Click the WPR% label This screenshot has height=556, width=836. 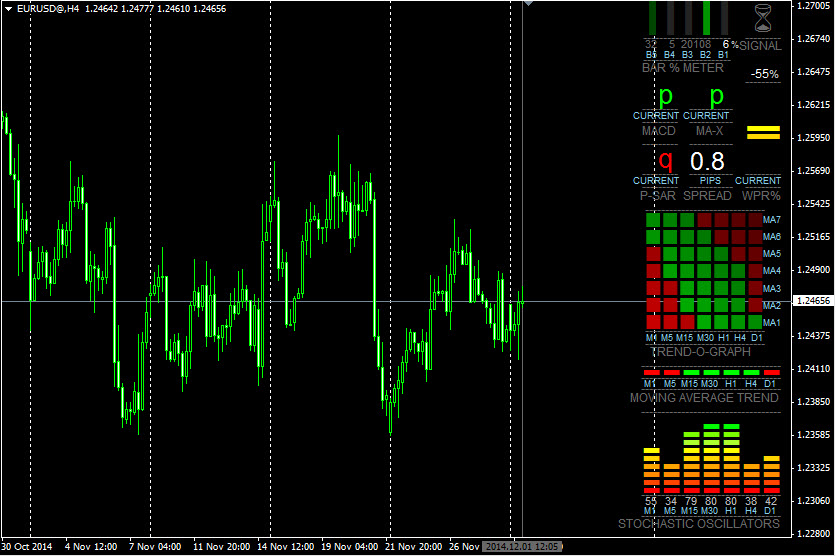pos(761,196)
